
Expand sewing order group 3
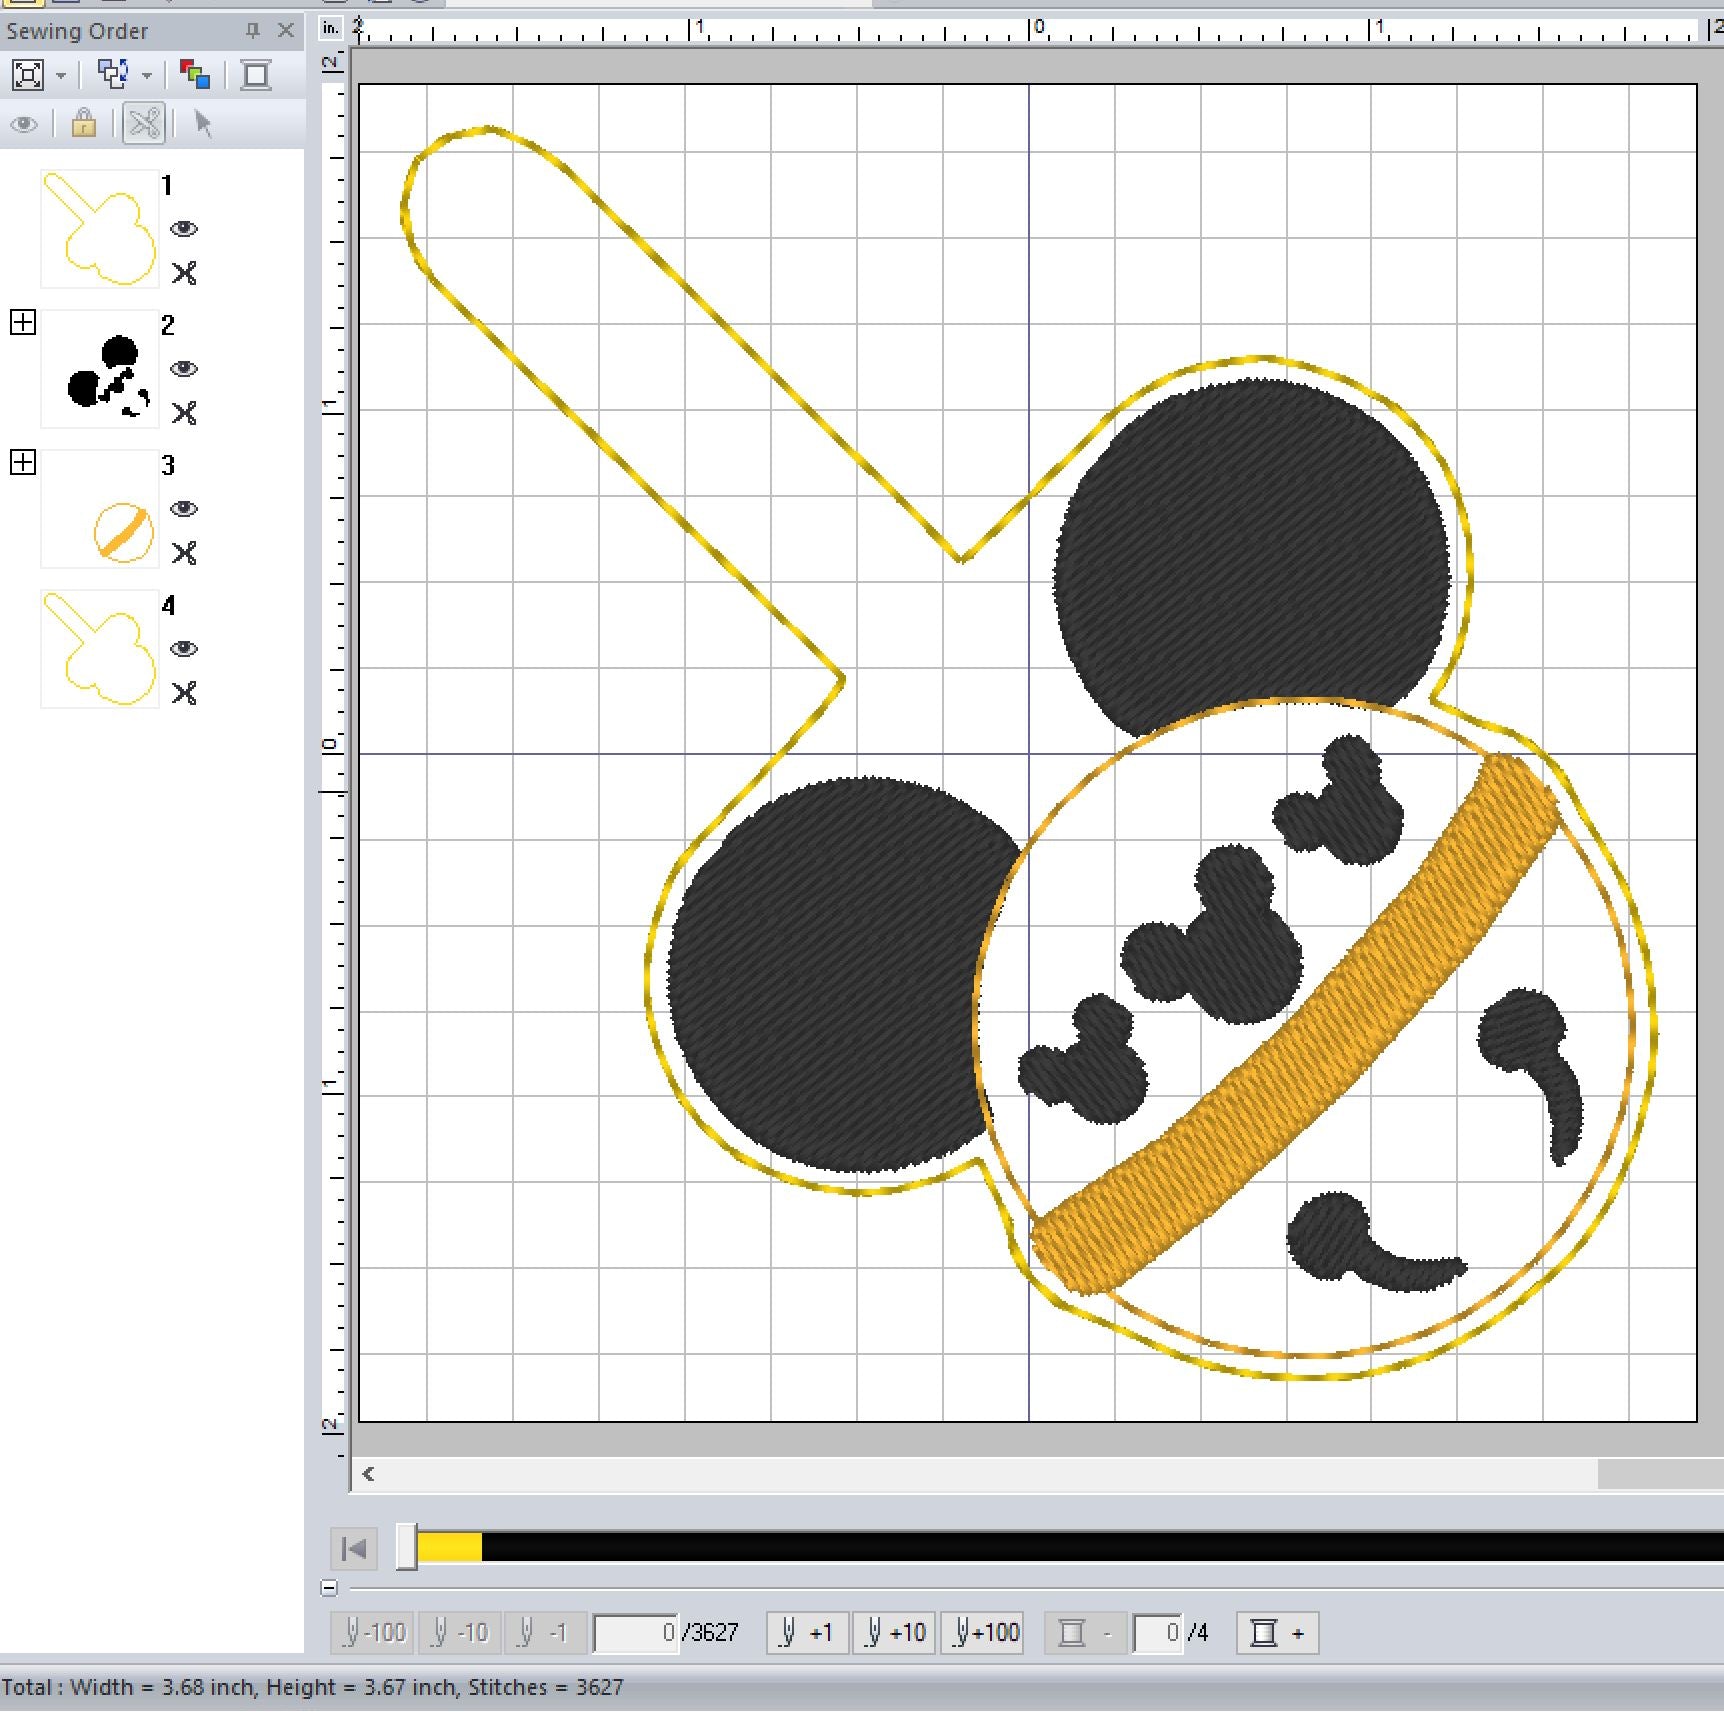point(23,462)
